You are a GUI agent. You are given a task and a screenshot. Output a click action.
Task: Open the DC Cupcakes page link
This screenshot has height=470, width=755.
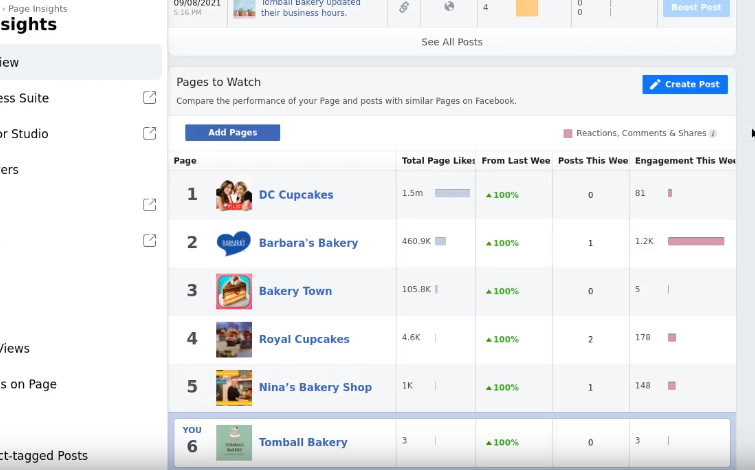click(x=296, y=195)
